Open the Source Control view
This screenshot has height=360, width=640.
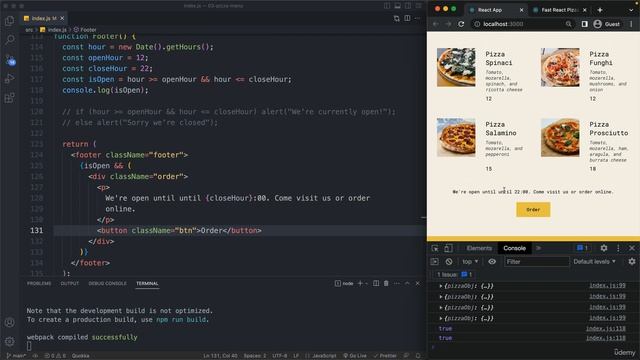[10, 60]
